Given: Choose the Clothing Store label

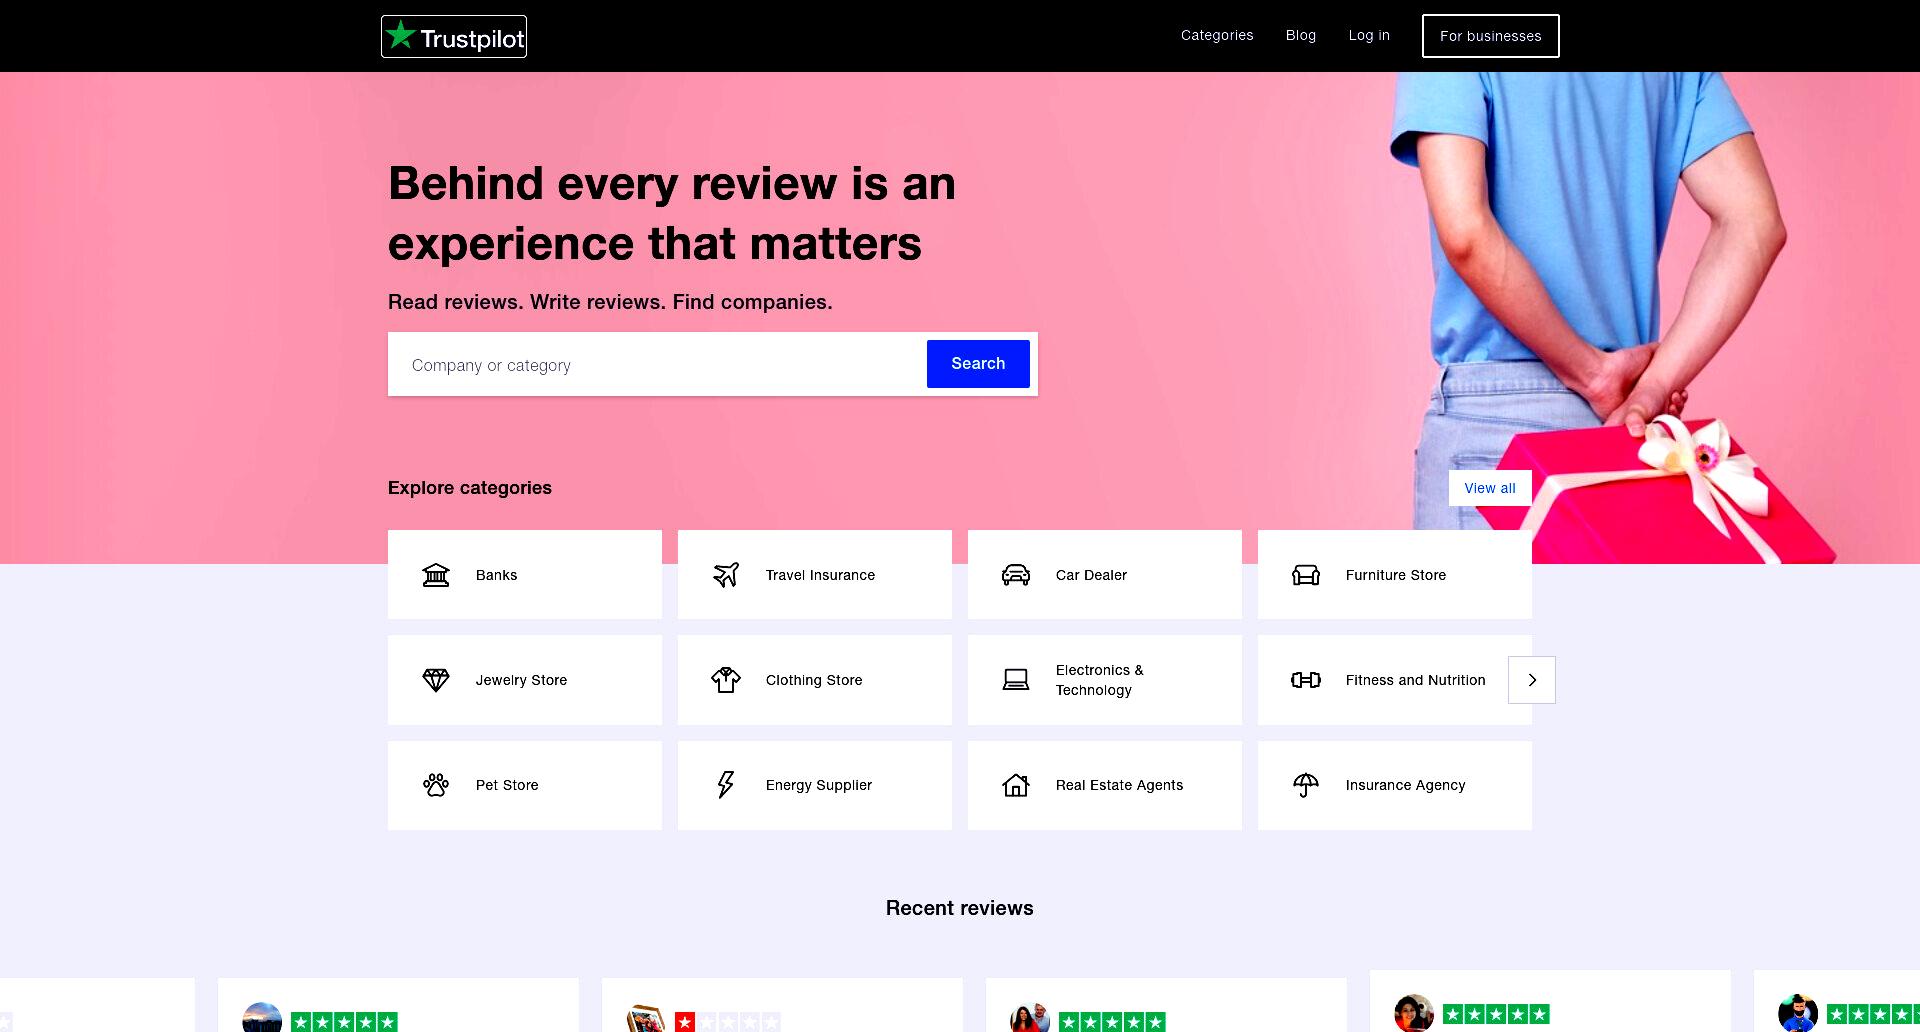Looking at the screenshot, I should (x=814, y=680).
